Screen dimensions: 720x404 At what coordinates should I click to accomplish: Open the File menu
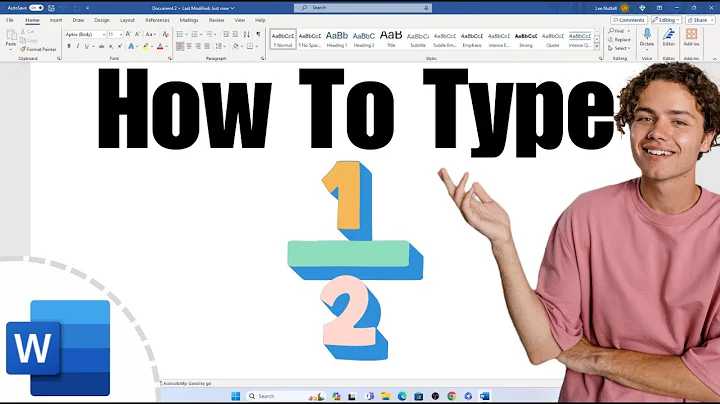click(10, 20)
